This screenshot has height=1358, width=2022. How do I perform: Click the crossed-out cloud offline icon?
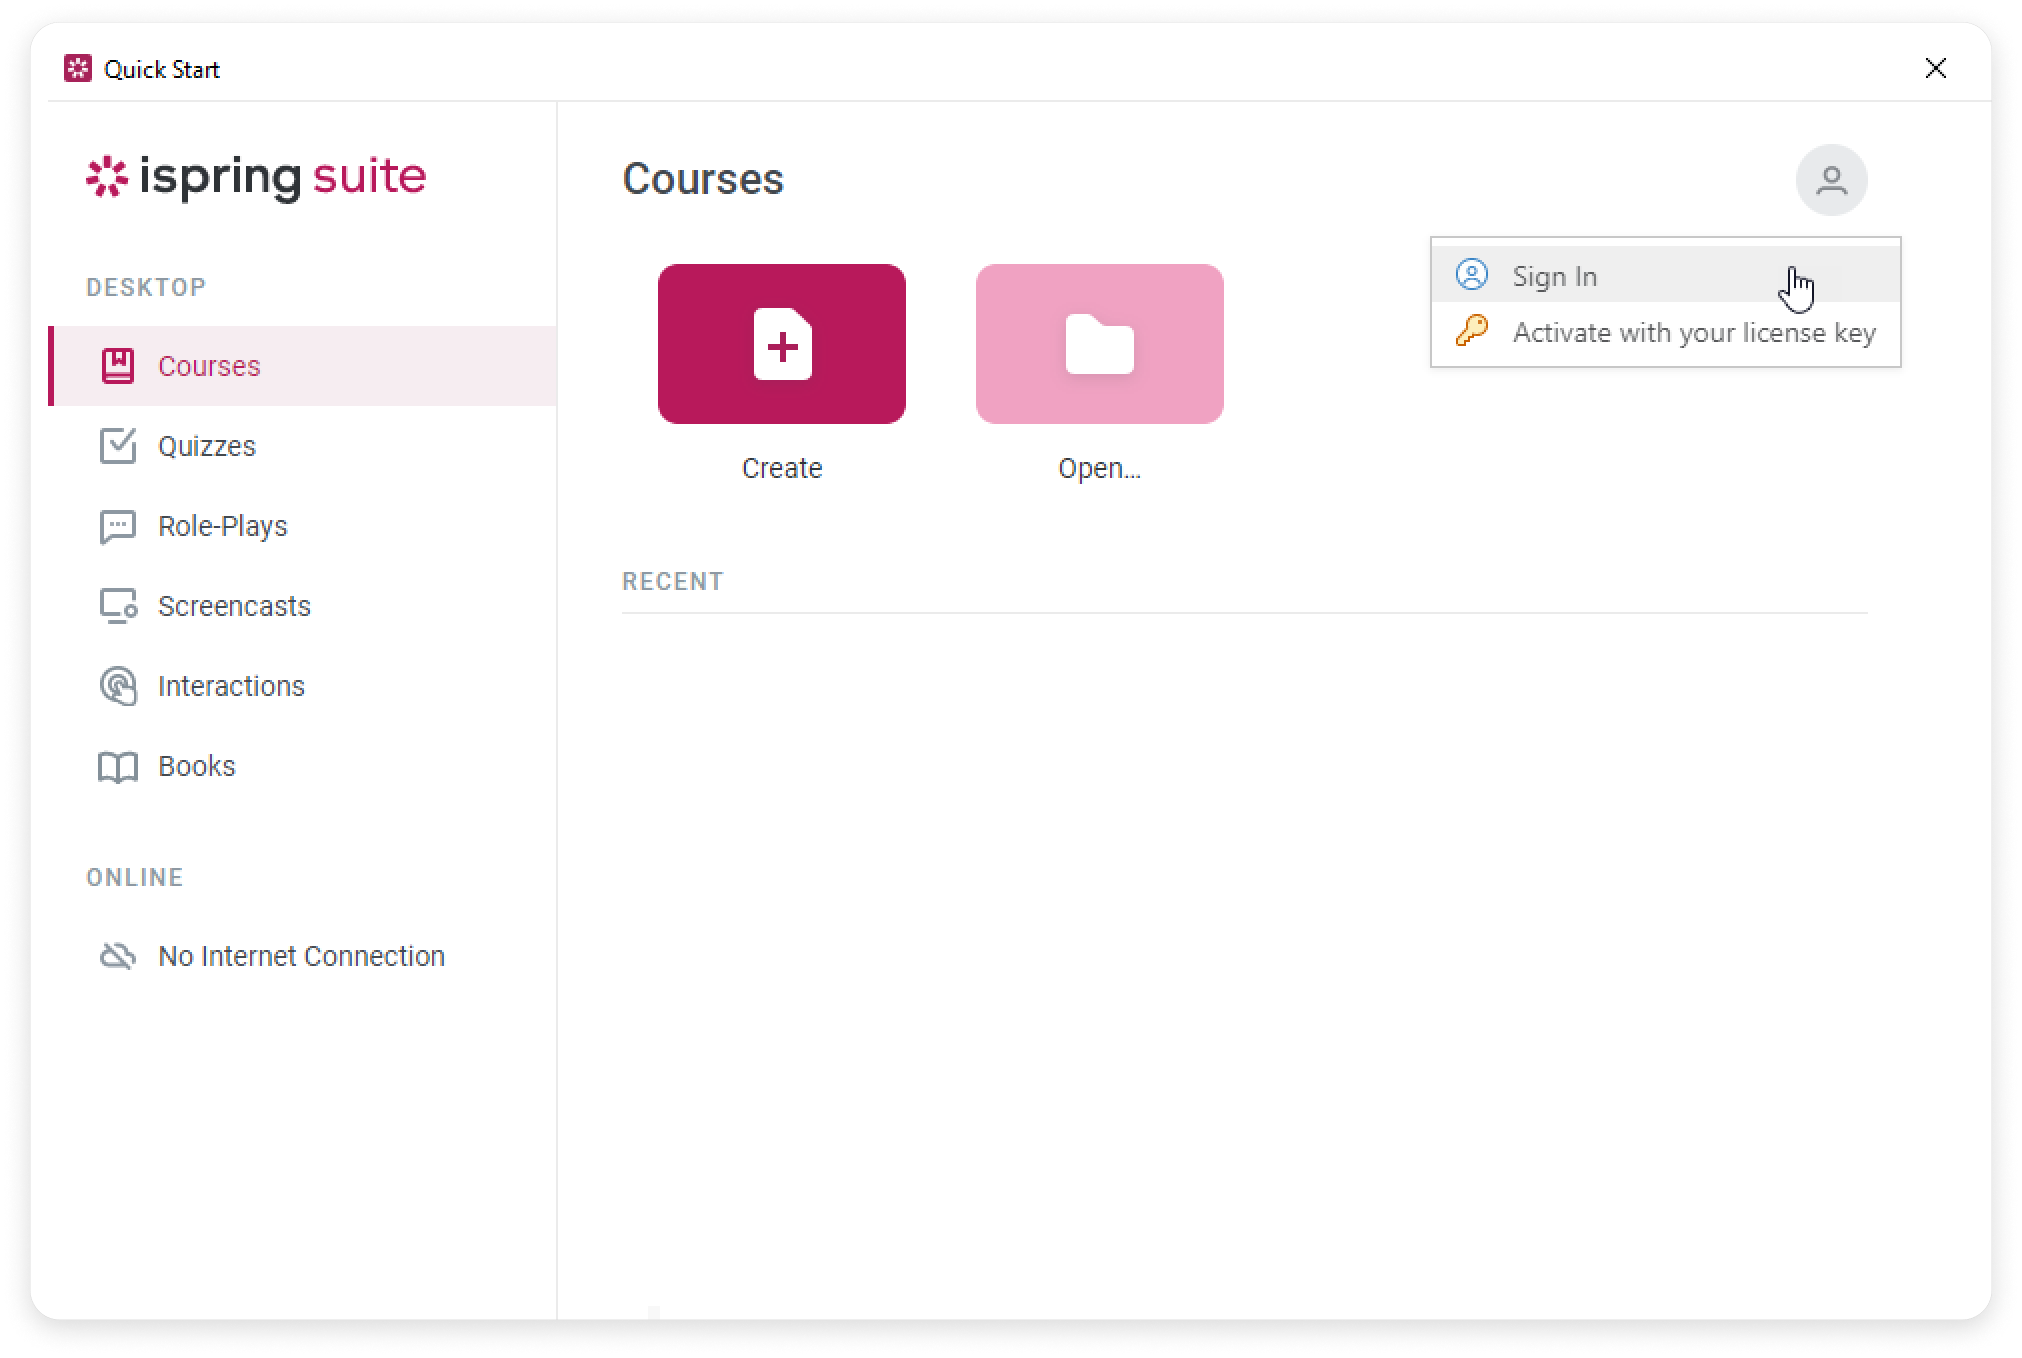[x=118, y=956]
